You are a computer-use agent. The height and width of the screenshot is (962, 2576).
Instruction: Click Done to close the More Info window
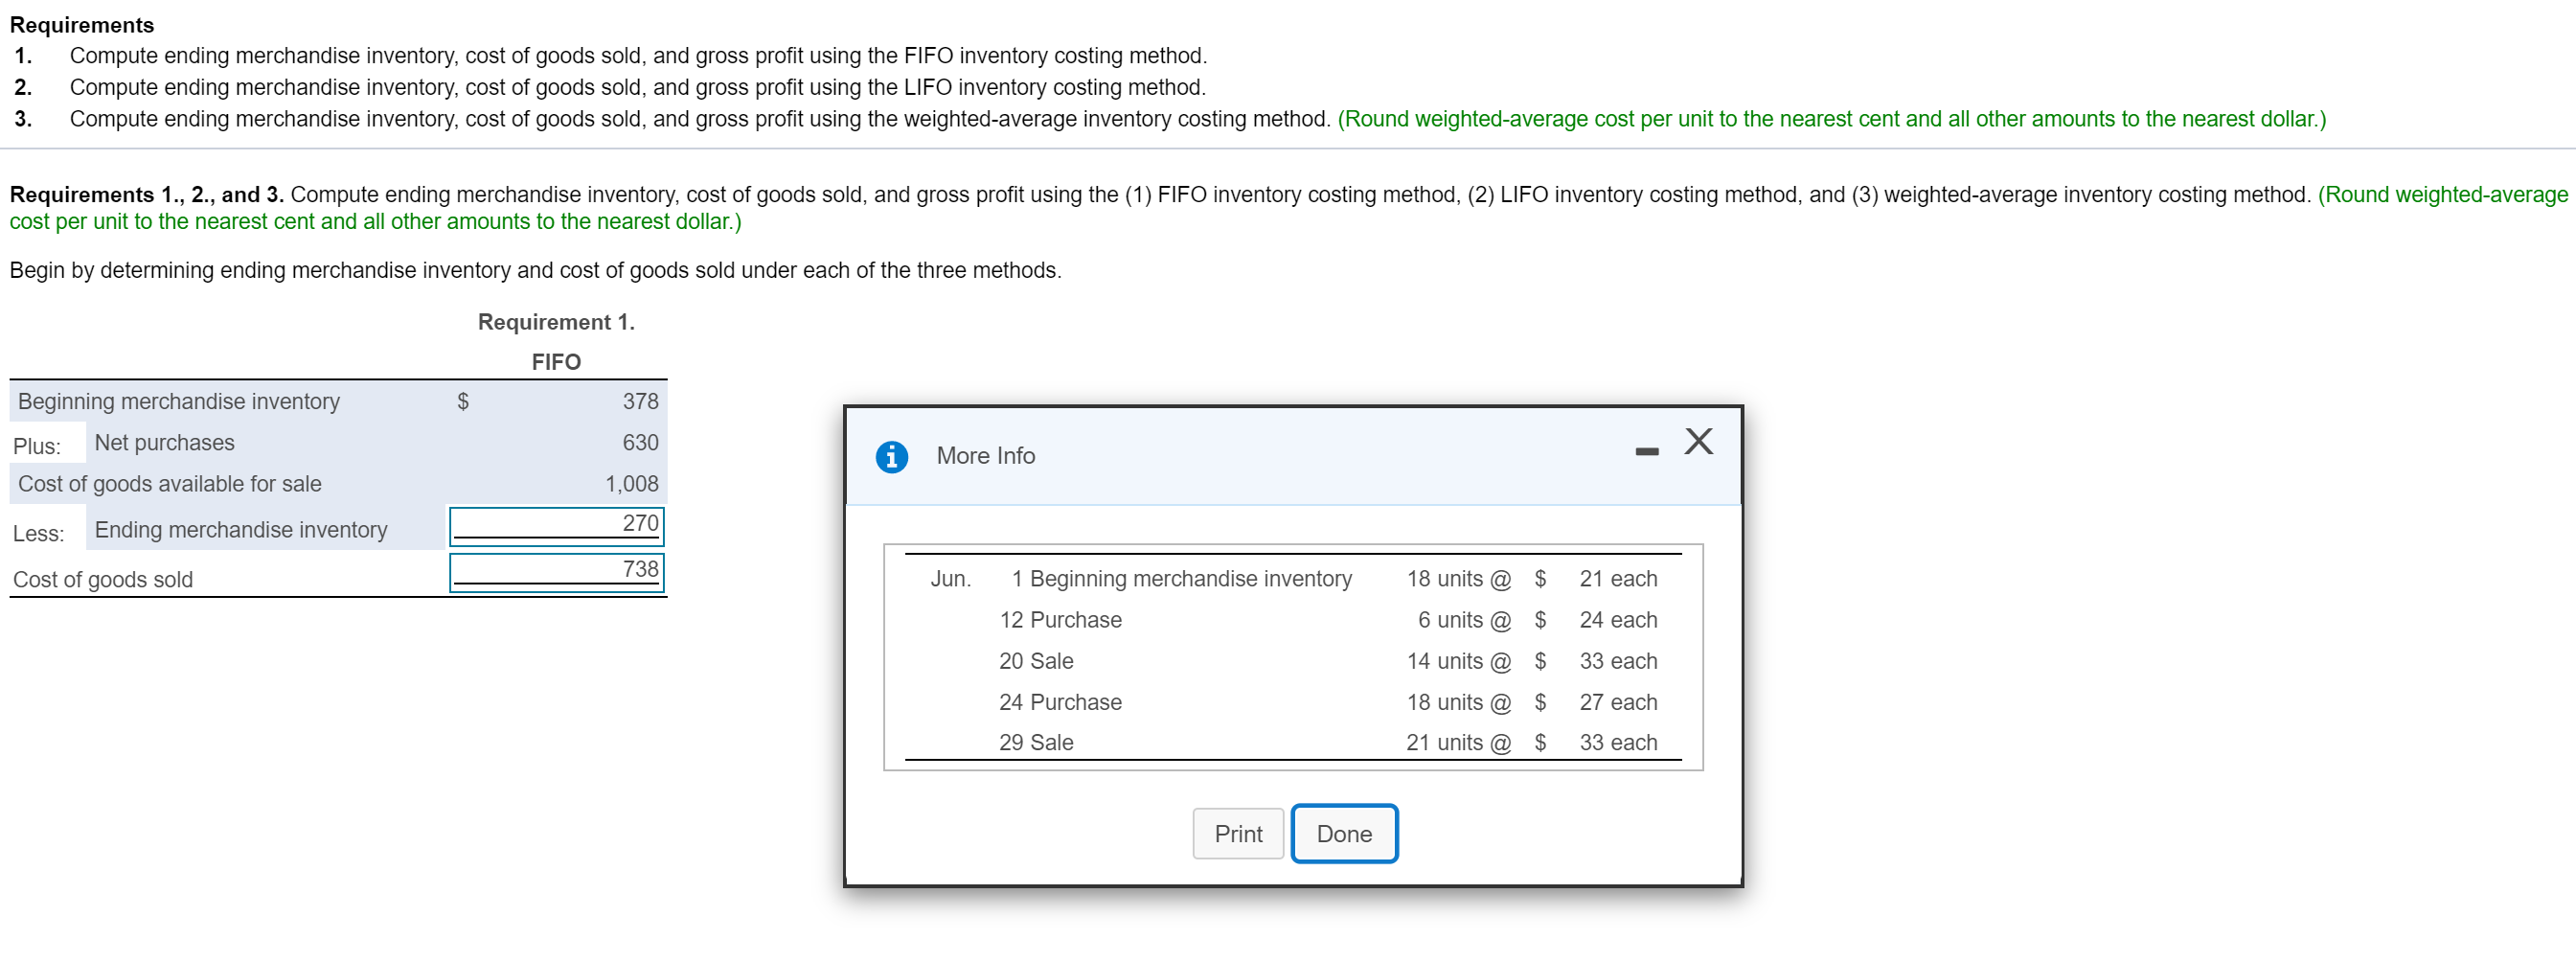(x=1343, y=833)
